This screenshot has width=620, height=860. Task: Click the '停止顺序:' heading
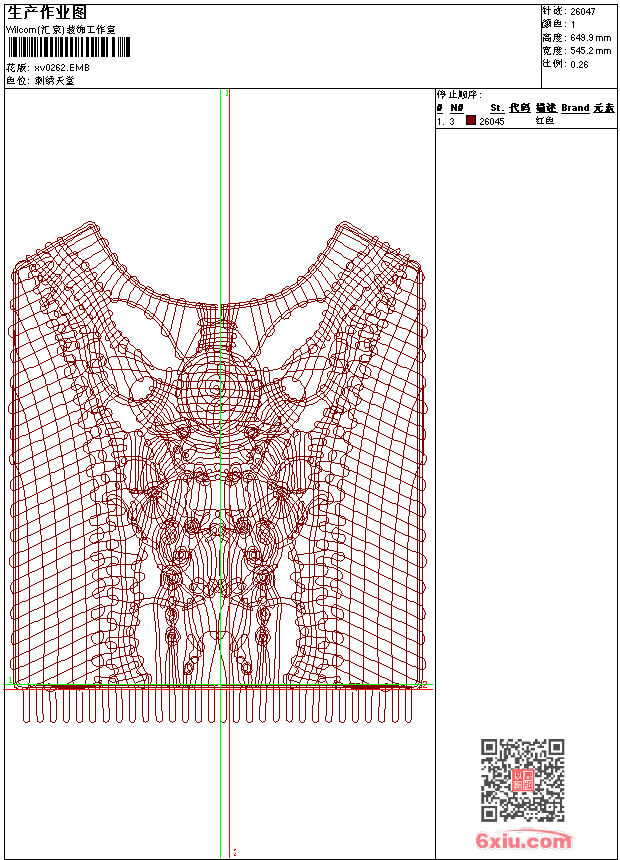(459, 94)
